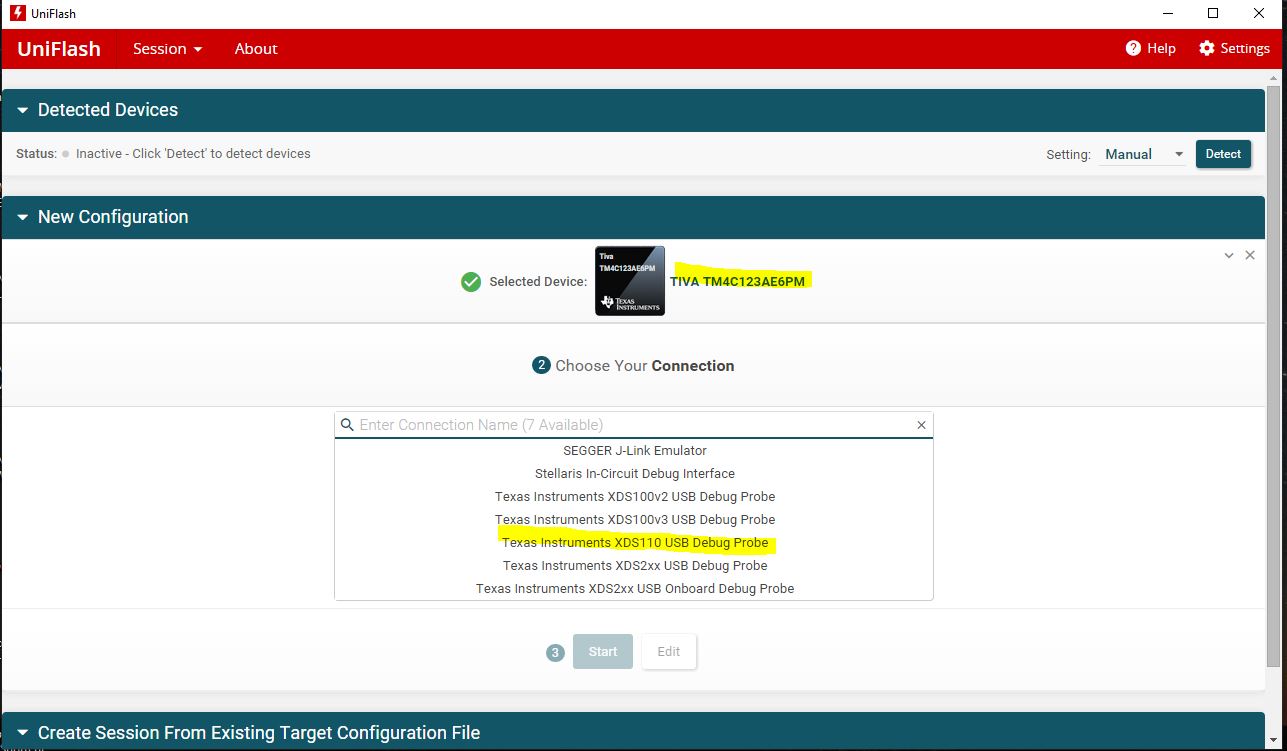Click the UniFlash home title
This screenshot has width=1287, height=751.
(59, 49)
